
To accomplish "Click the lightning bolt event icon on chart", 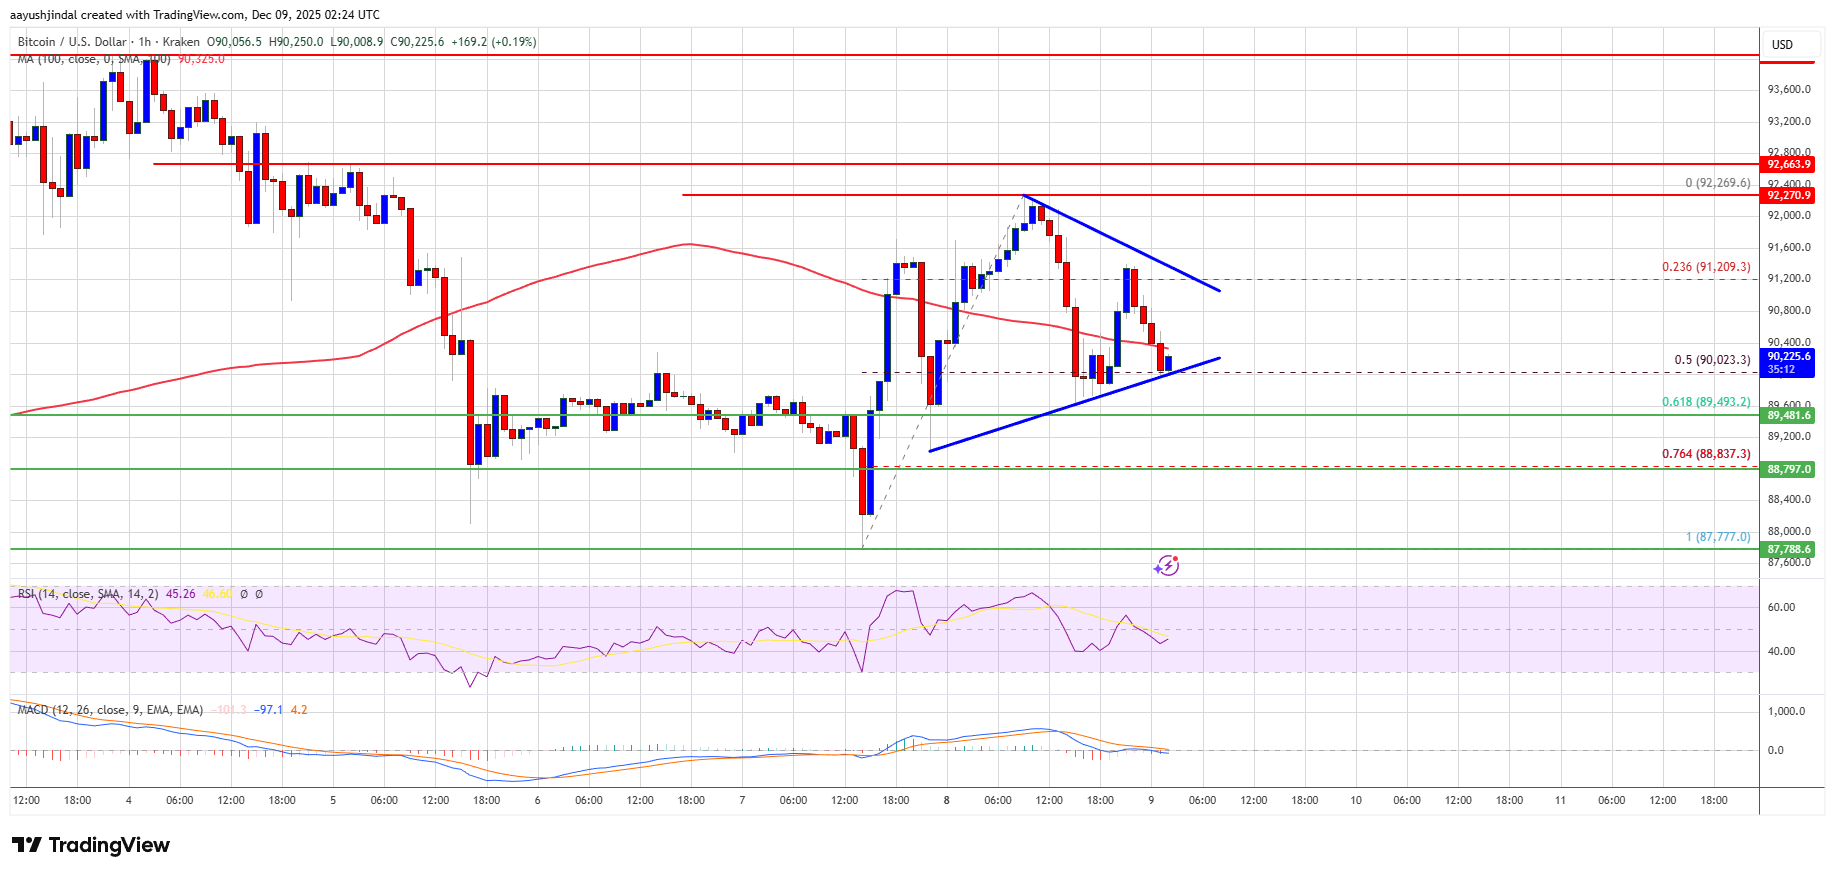I will point(1166,566).
